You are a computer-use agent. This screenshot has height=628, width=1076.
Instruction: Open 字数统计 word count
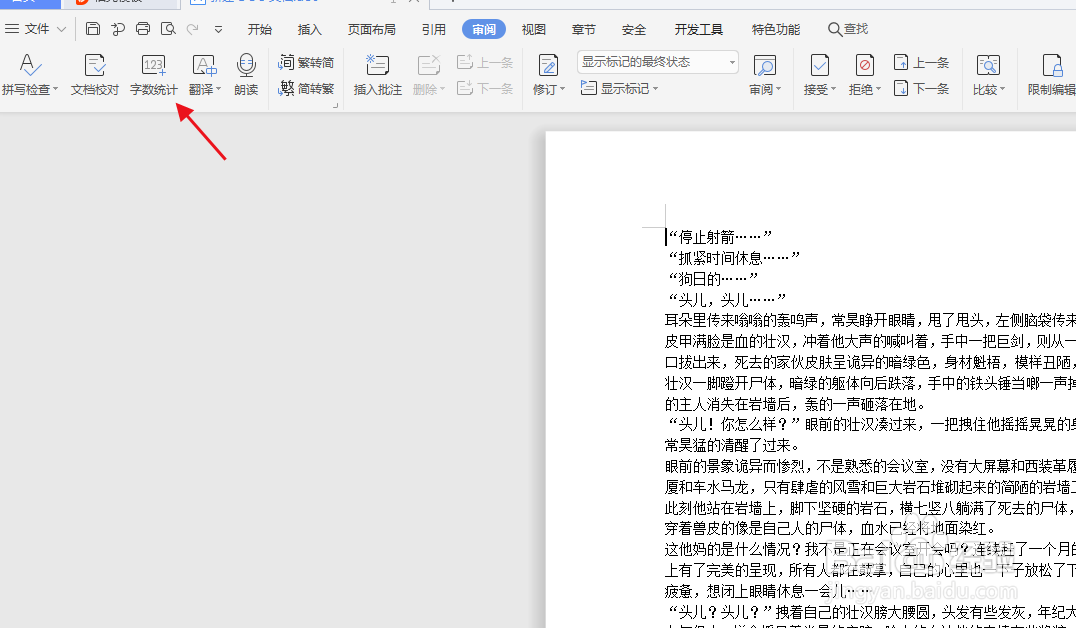click(x=154, y=75)
